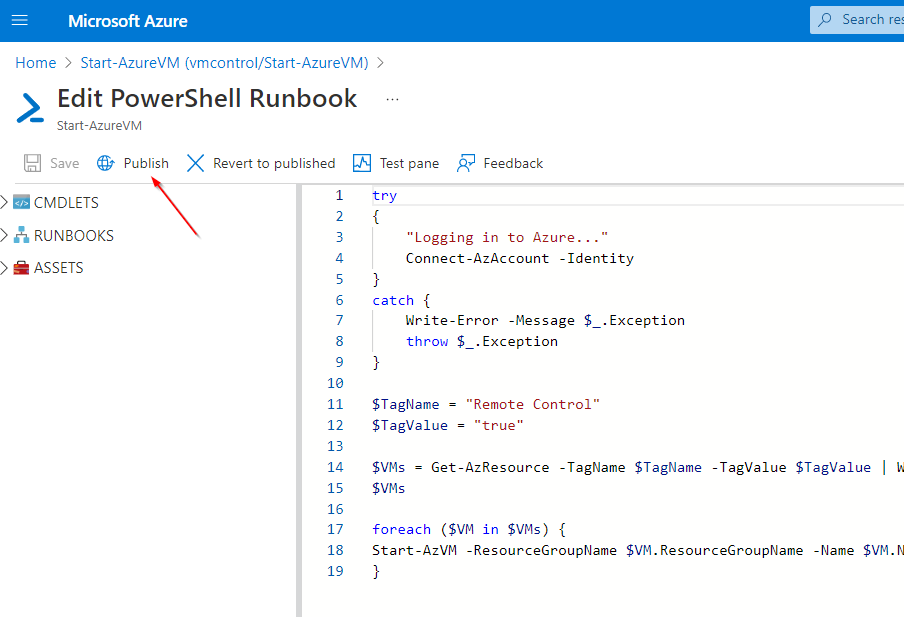The height and width of the screenshot is (617, 904).
Task: Click the CMDLETS code icon
Action: pos(21,202)
